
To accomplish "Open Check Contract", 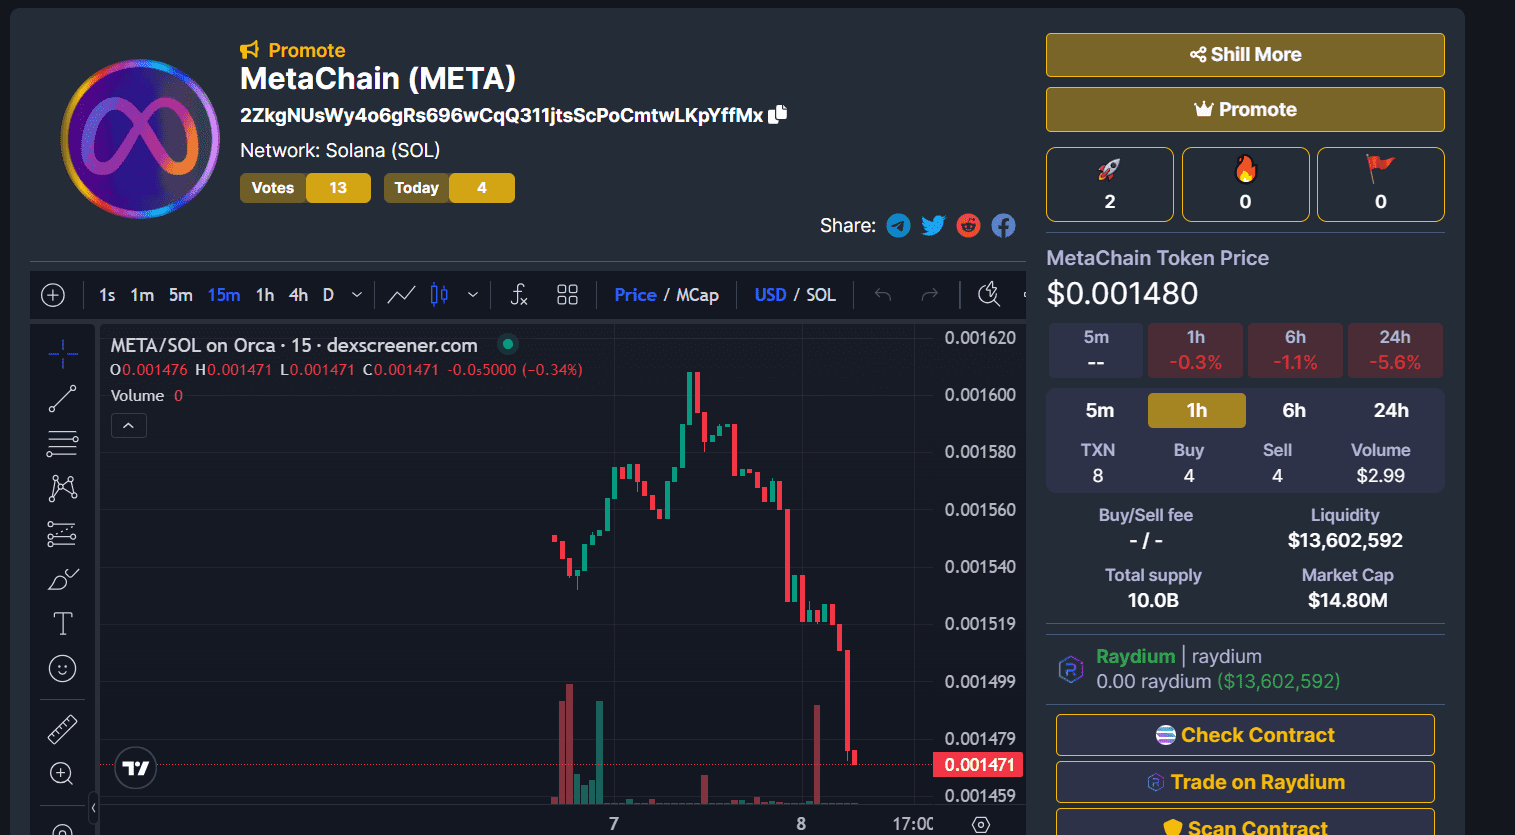I will (x=1245, y=735).
